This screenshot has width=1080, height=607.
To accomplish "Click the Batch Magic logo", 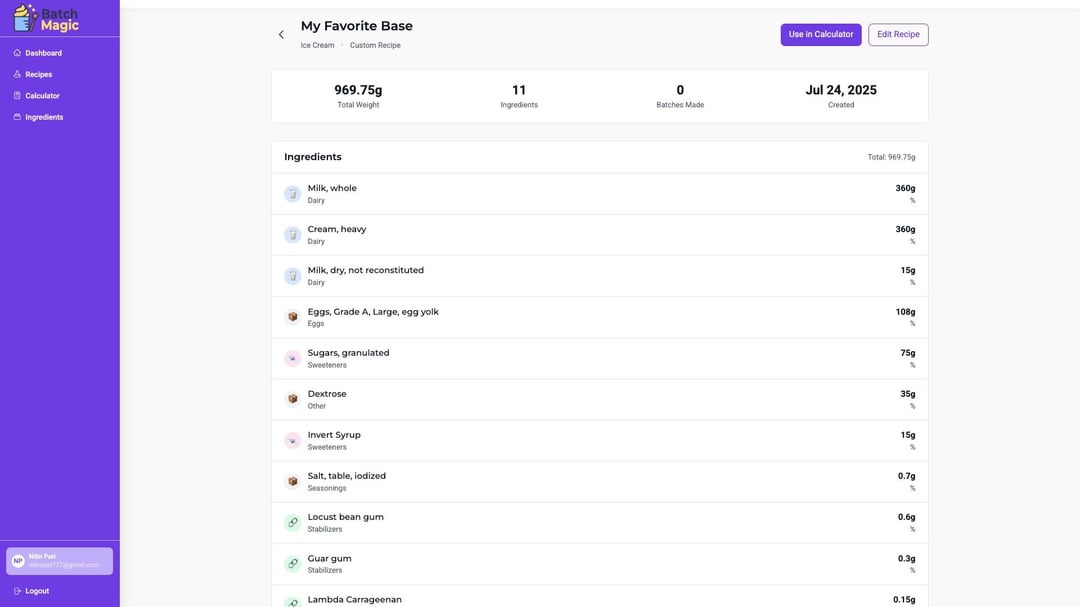I will coord(46,18).
